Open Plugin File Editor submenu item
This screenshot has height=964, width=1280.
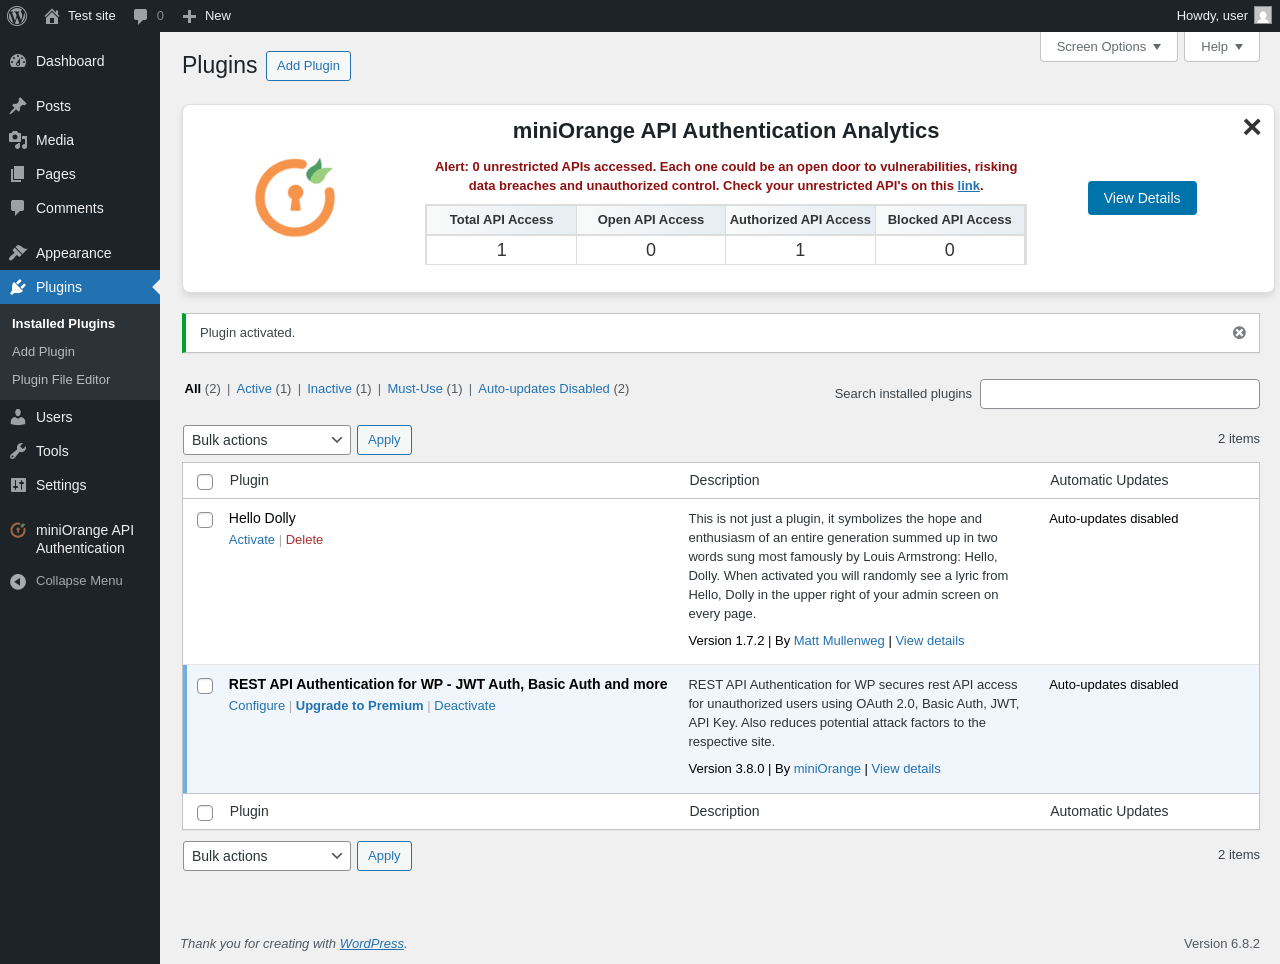[61, 380]
